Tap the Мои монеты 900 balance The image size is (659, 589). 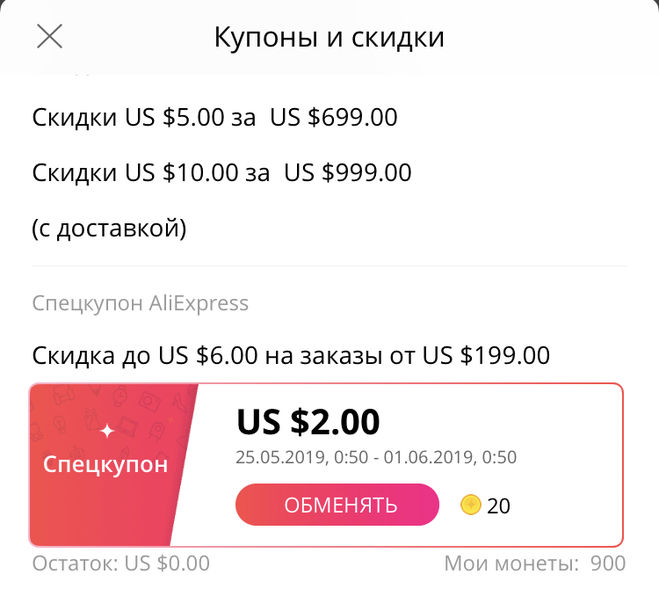534,564
